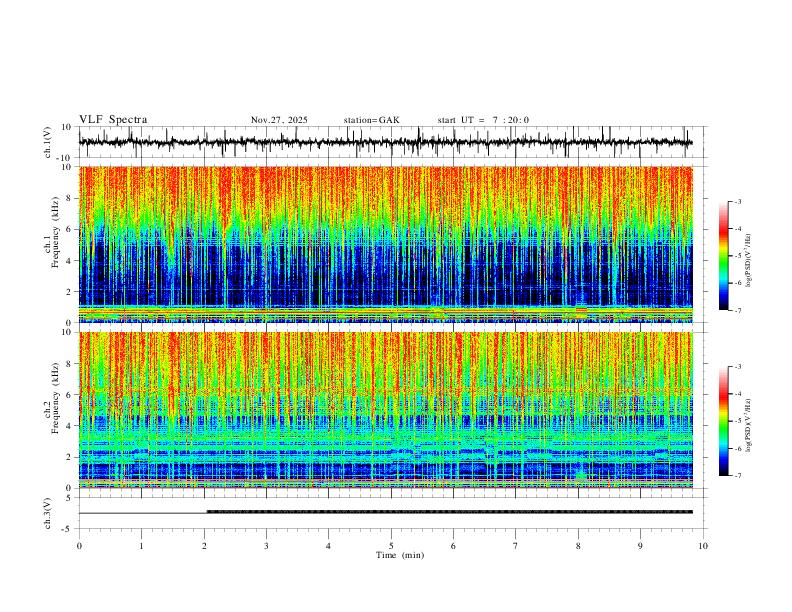Click the time axis tick label "3"
This screenshot has width=792, height=612.
point(266,546)
